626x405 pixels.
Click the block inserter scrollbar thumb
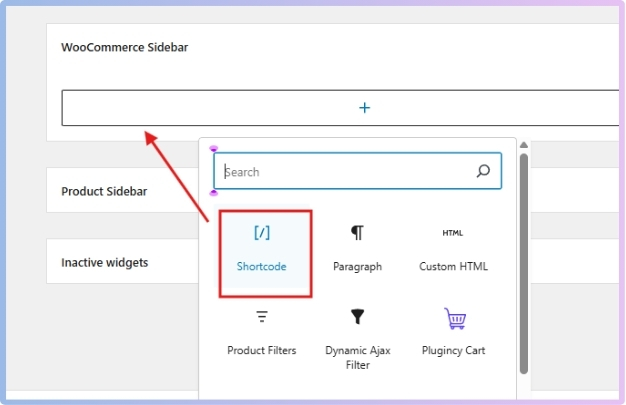point(524,264)
